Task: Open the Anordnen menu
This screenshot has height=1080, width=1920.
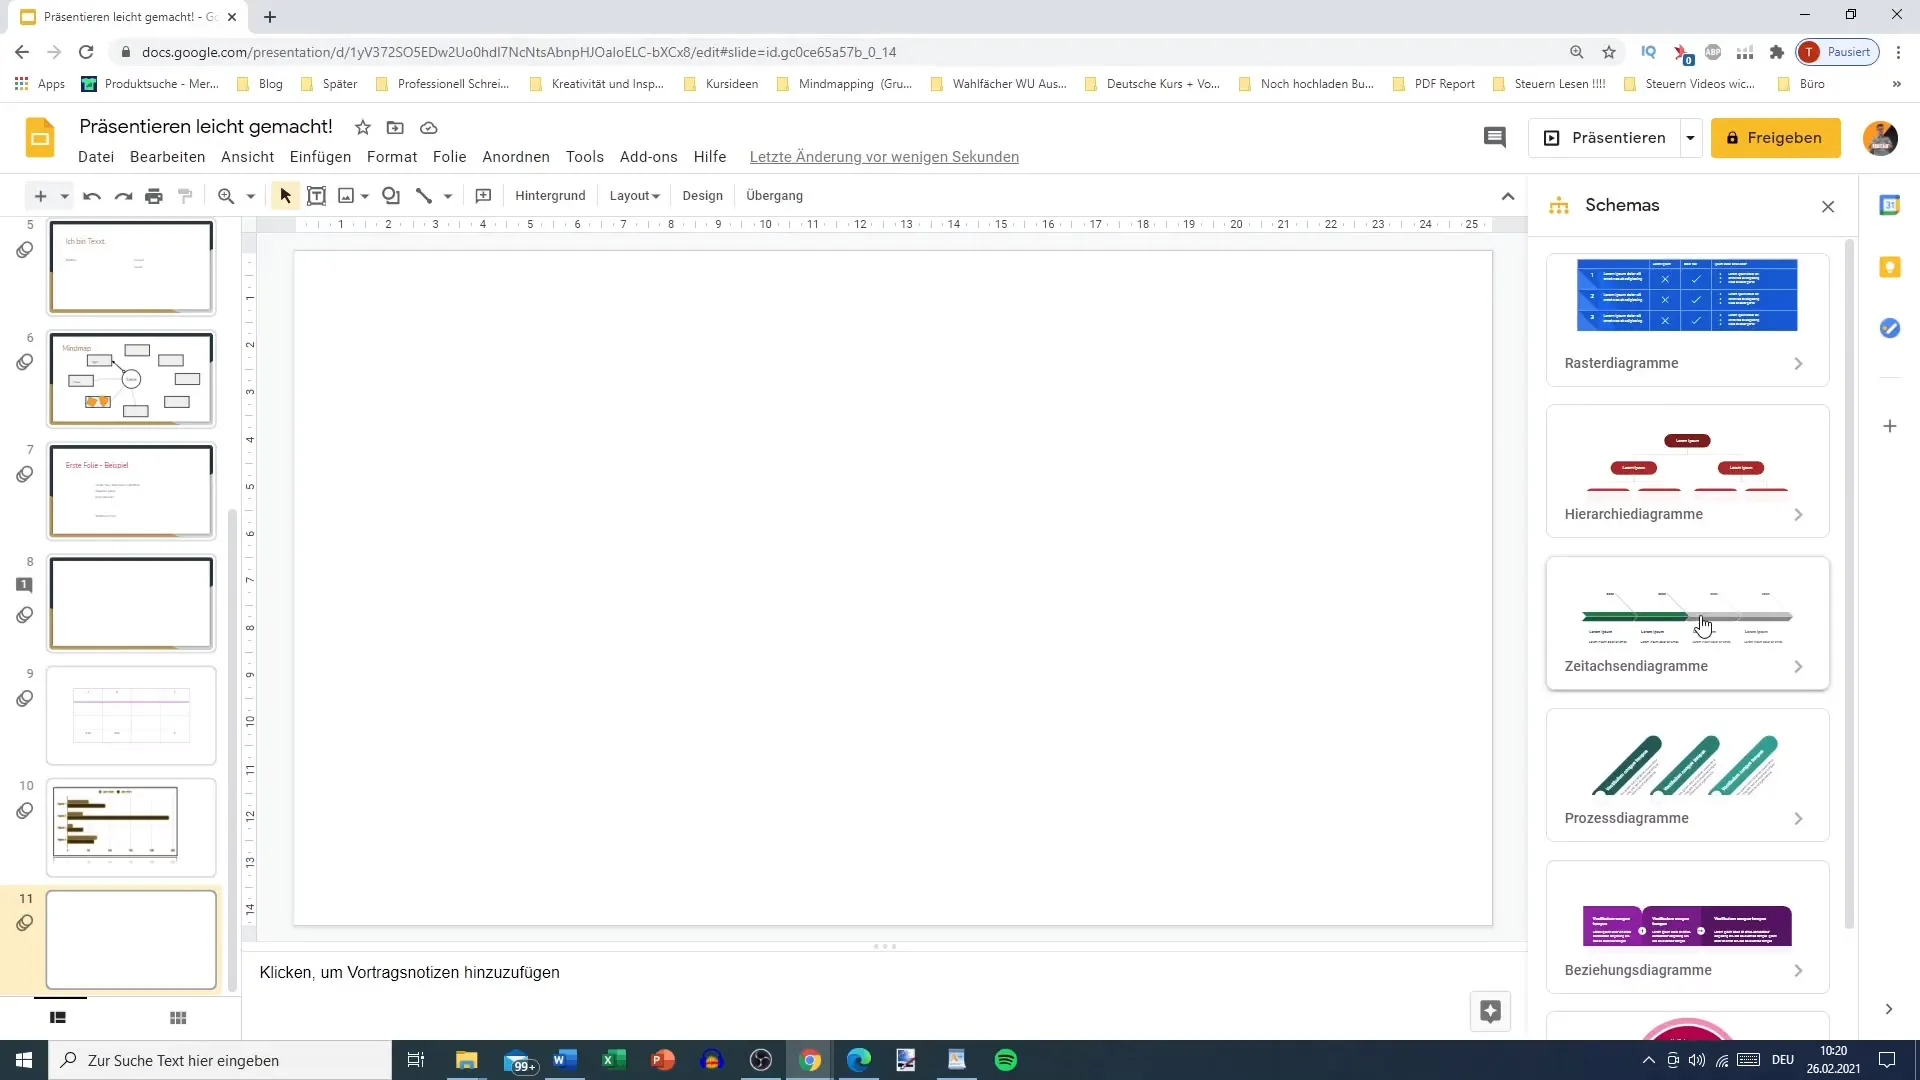Action: click(x=516, y=157)
